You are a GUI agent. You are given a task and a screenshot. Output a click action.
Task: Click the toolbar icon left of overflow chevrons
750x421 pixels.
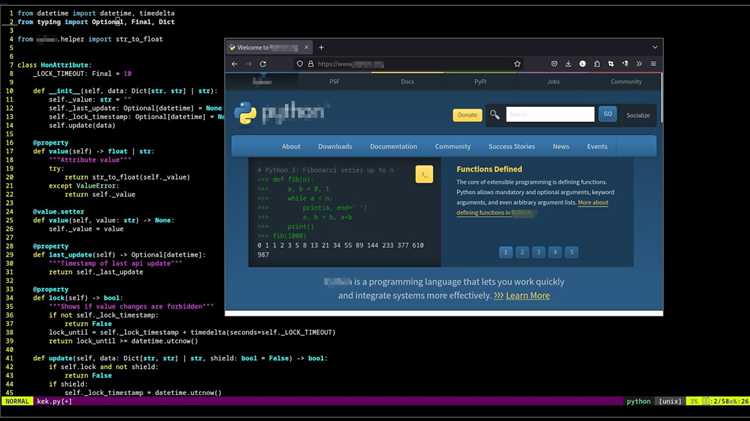625,64
